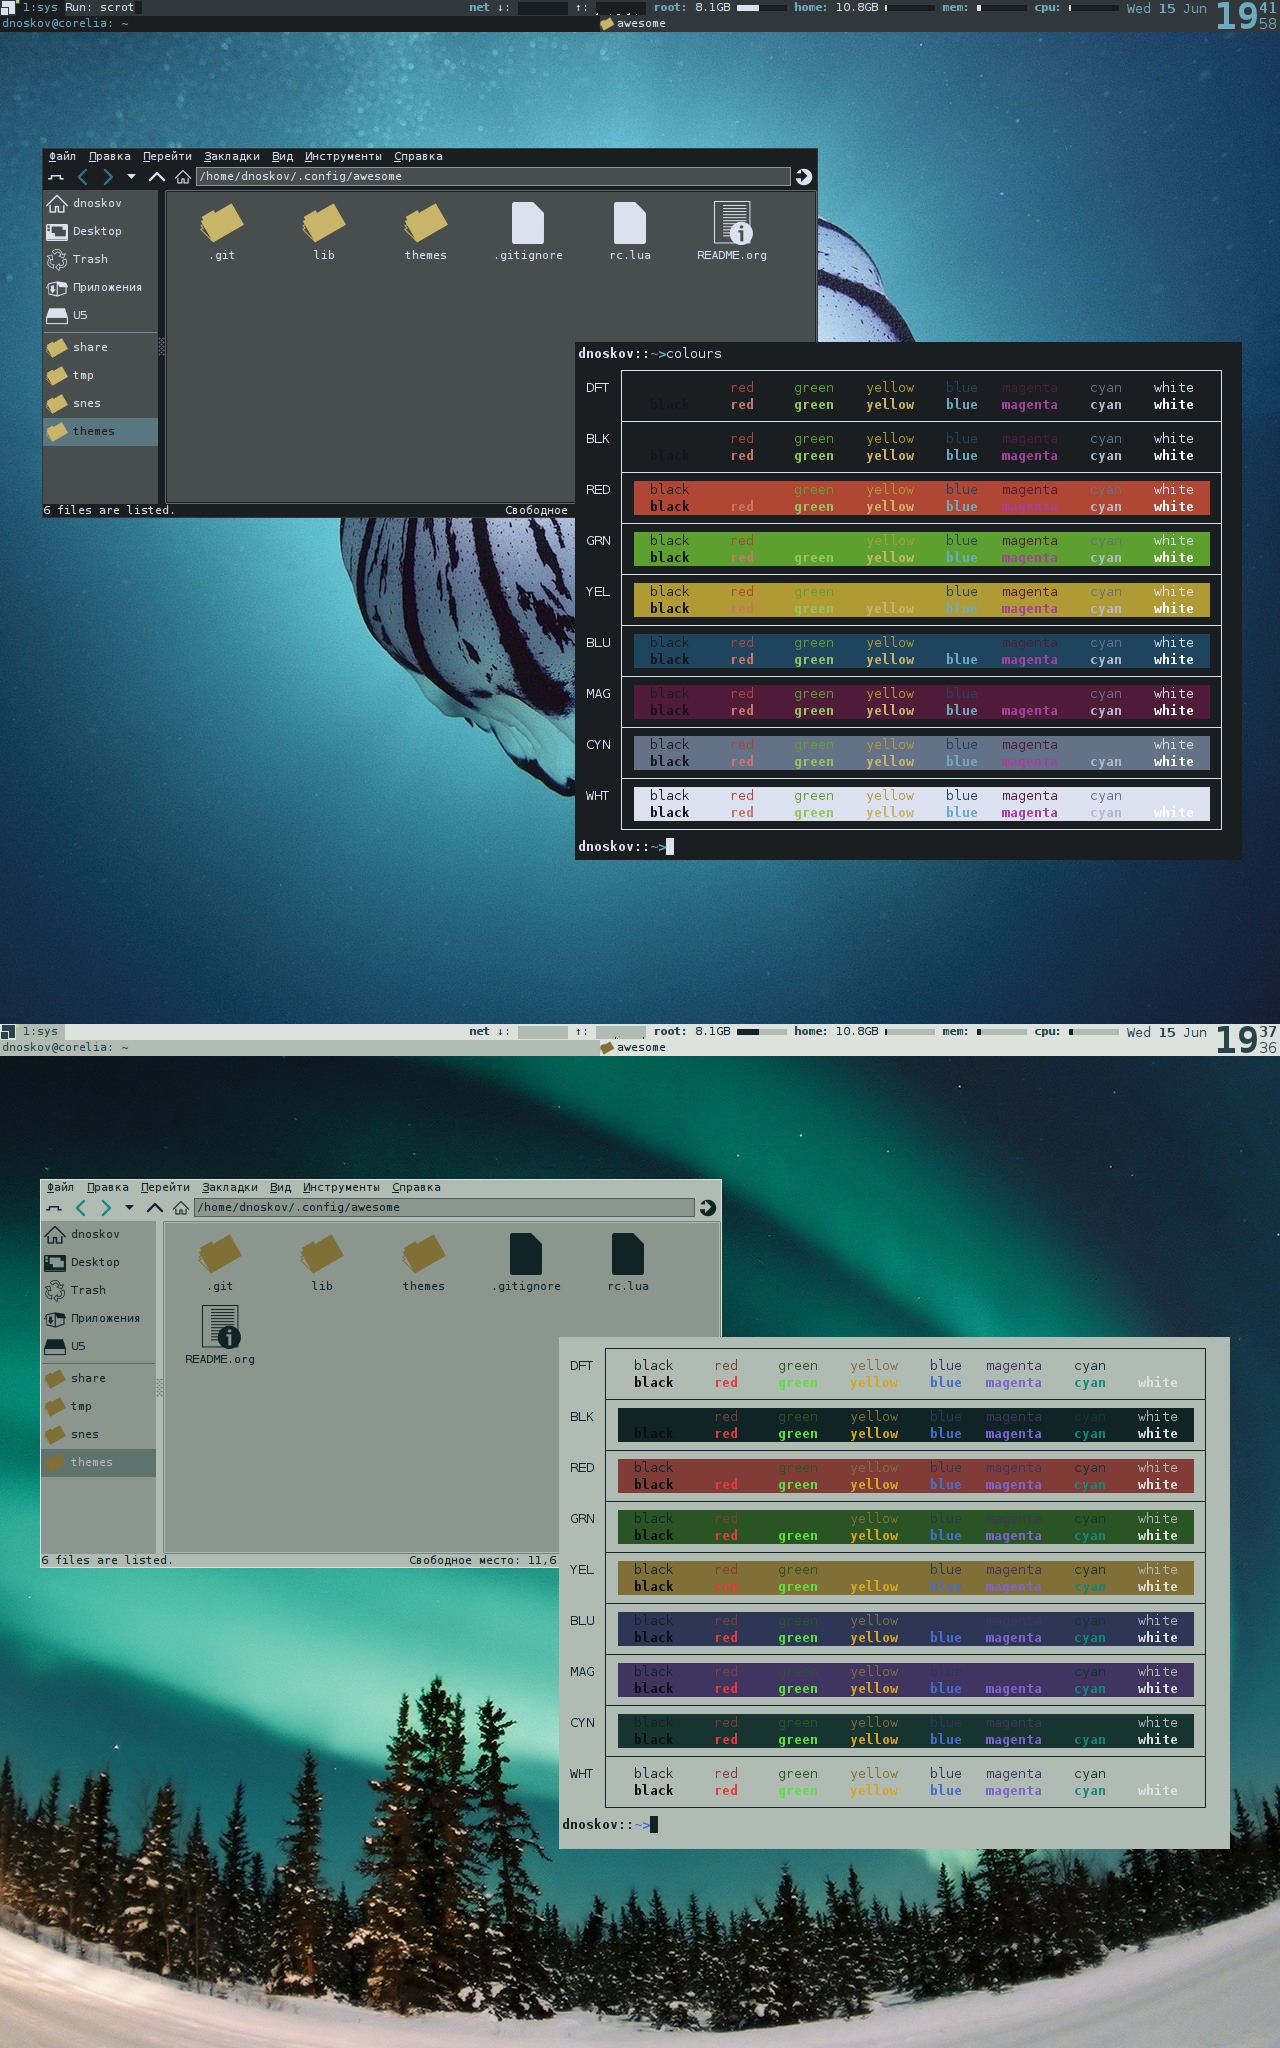Screen dimensions: 1280x2048
Task: Select Desktop in light file manager sidebar
Action: [95, 1262]
